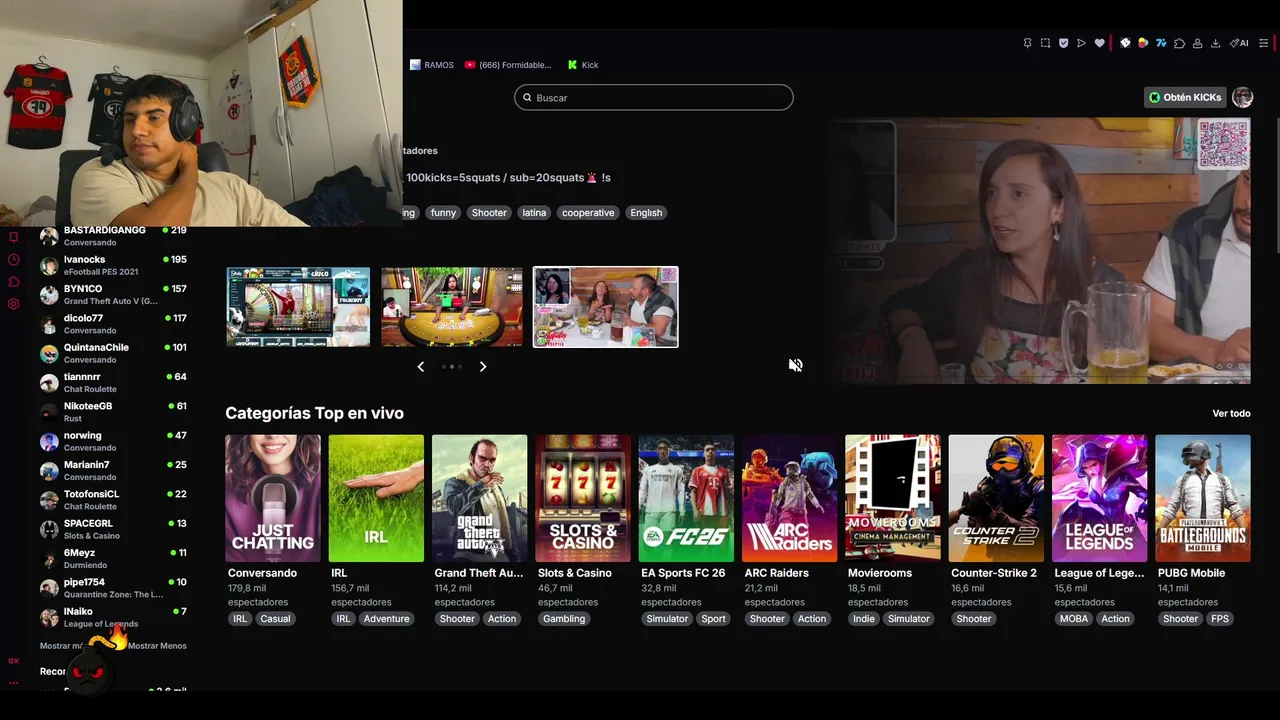Open the (666) Formidable bookmark

click(508, 65)
